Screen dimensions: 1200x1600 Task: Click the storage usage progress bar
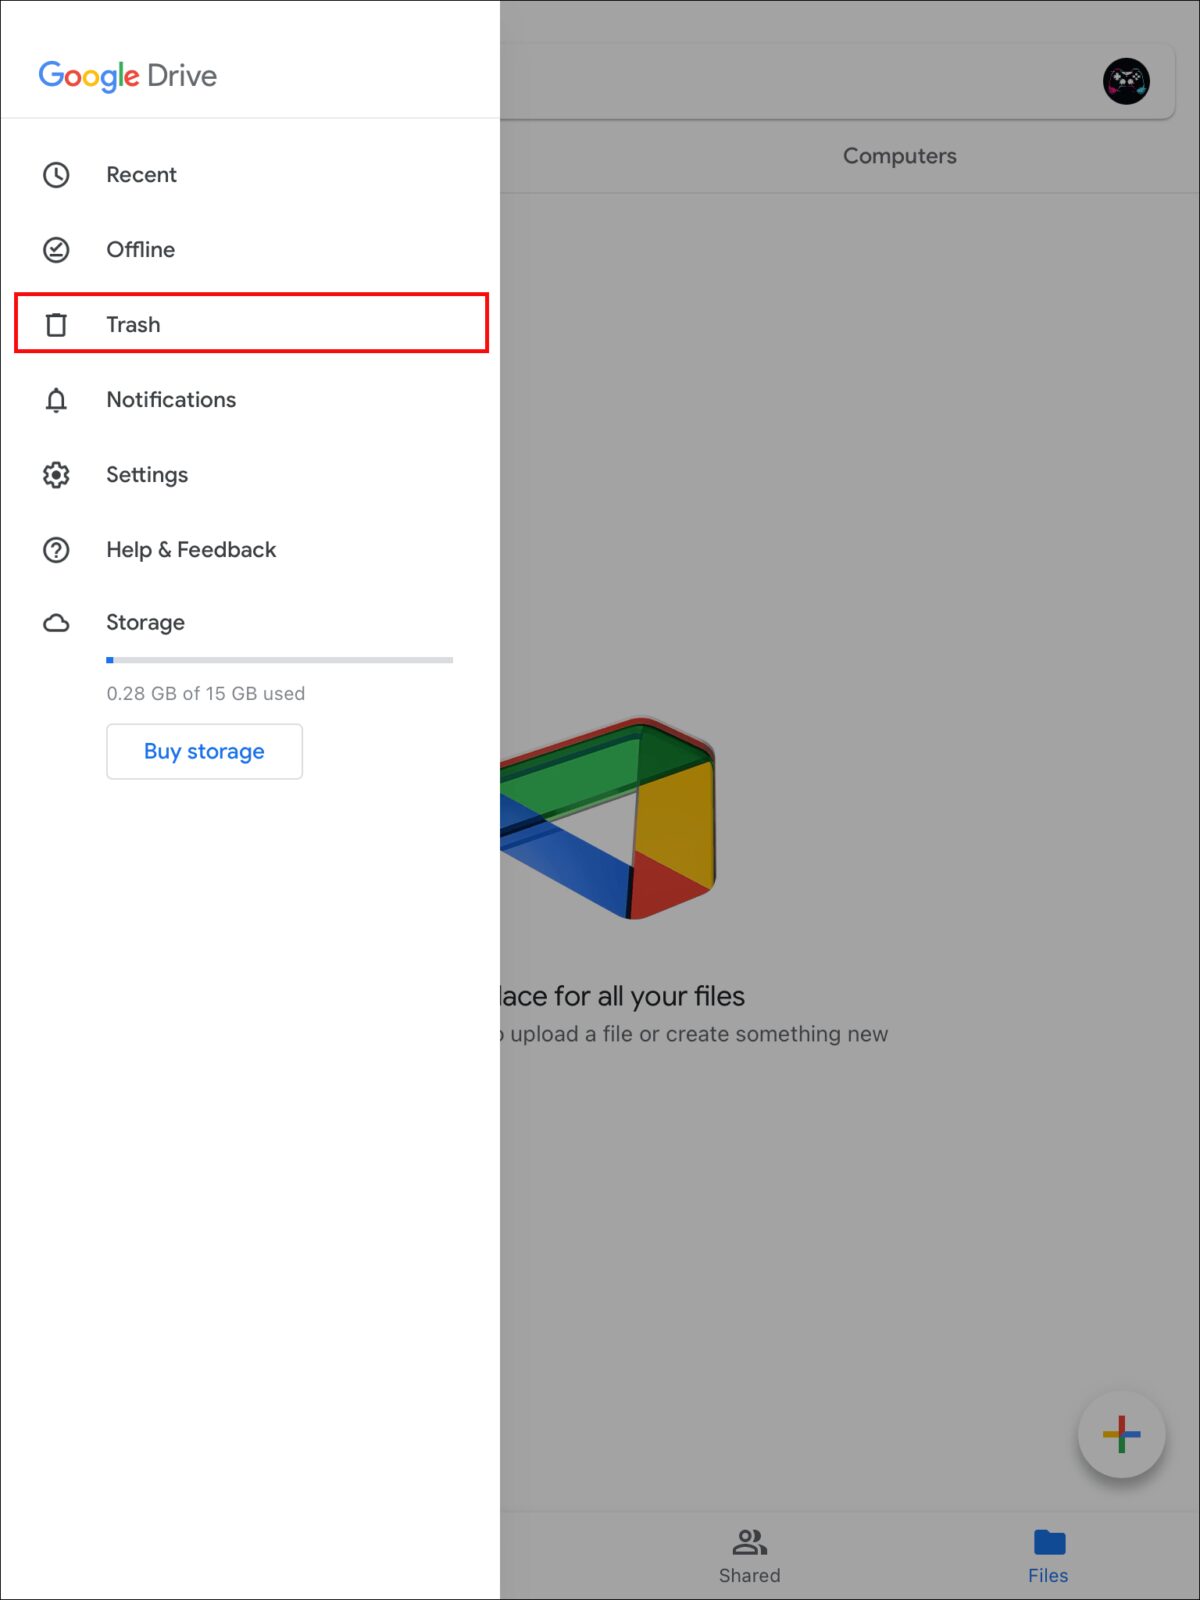279,660
